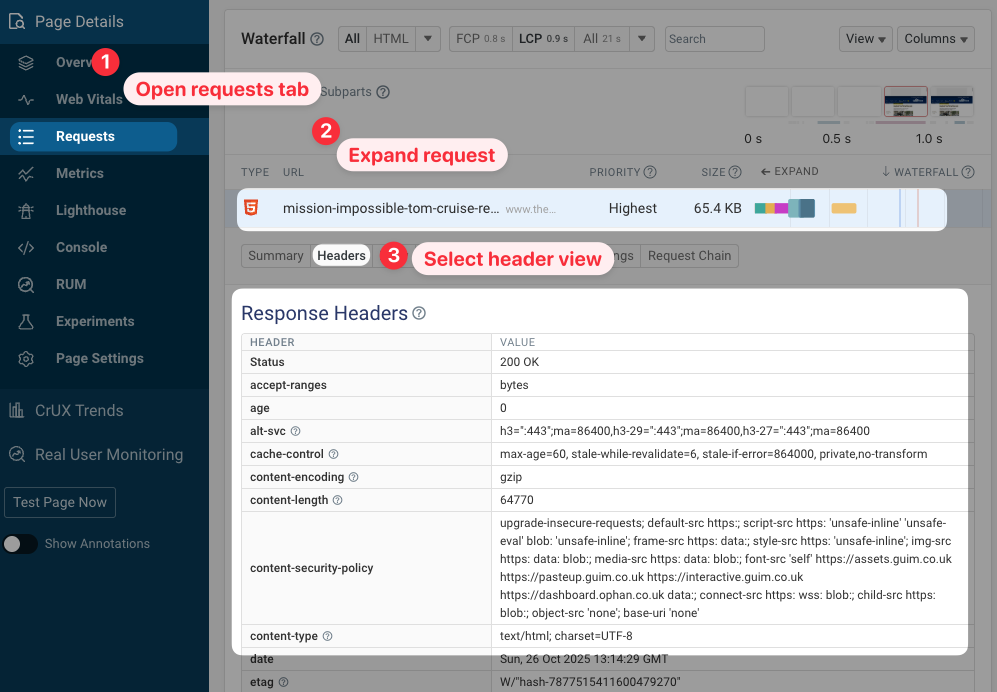Toggle the LCP 0.9 s milestone filter
The width and height of the screenshot is (997, 692).
[x=542, y=39]
